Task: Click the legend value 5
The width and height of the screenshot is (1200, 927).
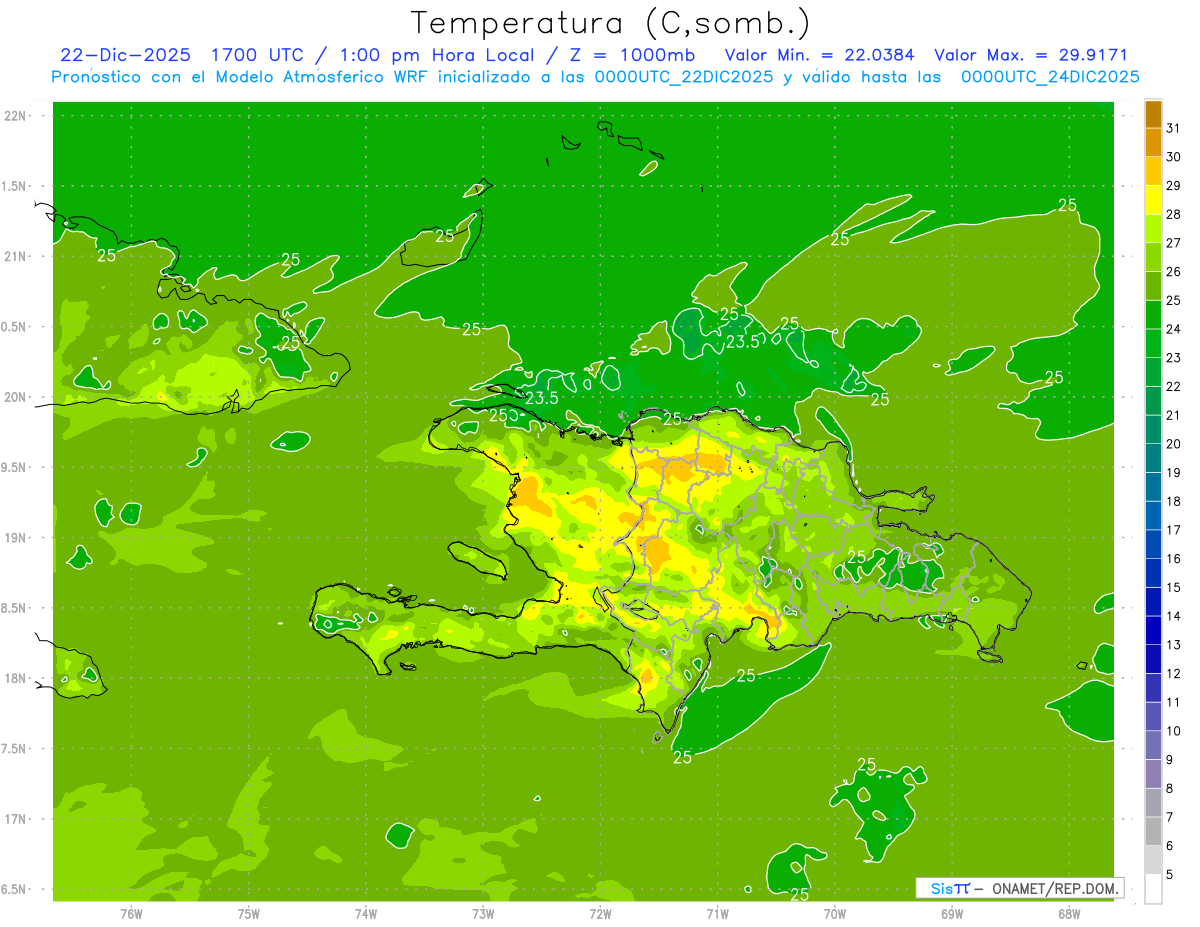Action: (x=1170, y=874)
